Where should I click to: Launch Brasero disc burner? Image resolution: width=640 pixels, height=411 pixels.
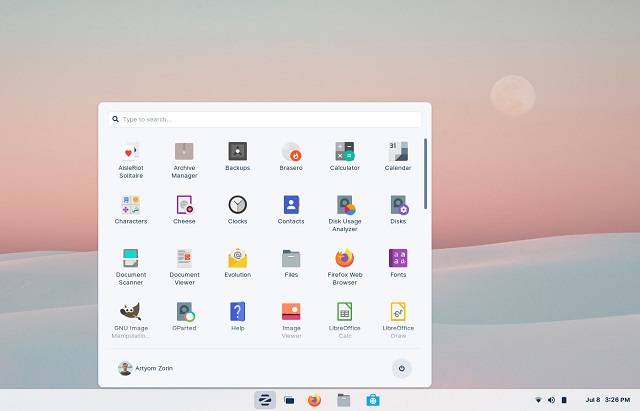(291, 156)
